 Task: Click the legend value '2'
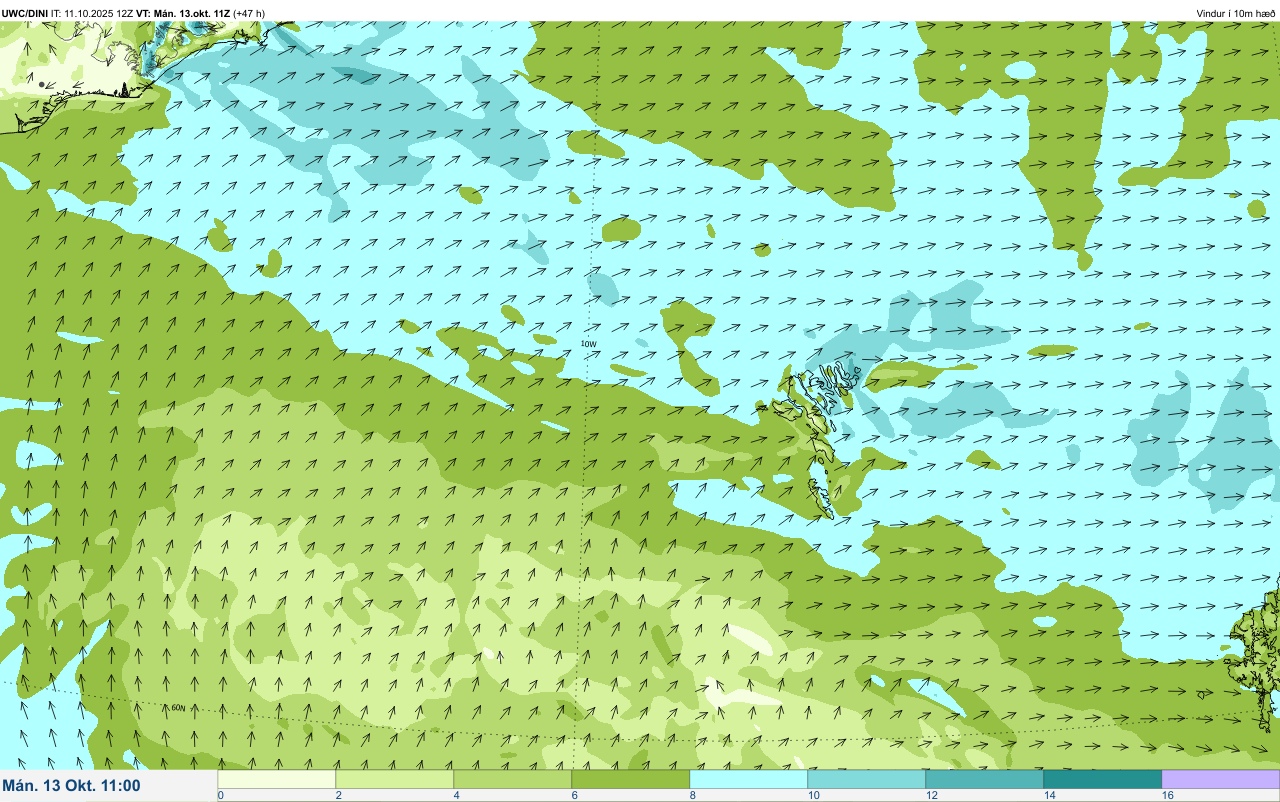[338, 795]
